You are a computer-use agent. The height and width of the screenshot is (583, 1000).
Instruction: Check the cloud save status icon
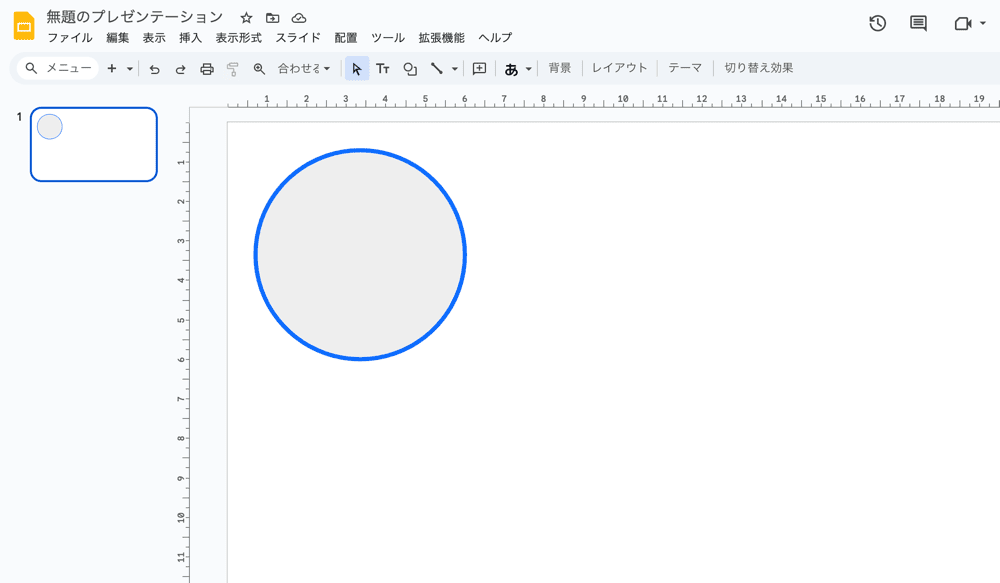coord(298,18)
